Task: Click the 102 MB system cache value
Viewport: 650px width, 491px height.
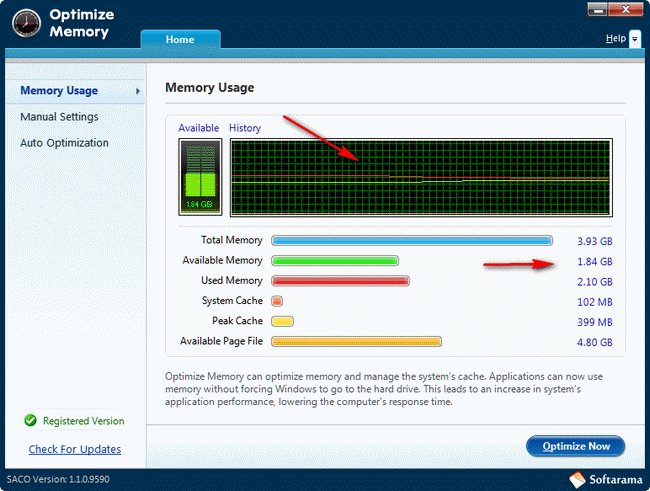Action: (x=595, y=302)
